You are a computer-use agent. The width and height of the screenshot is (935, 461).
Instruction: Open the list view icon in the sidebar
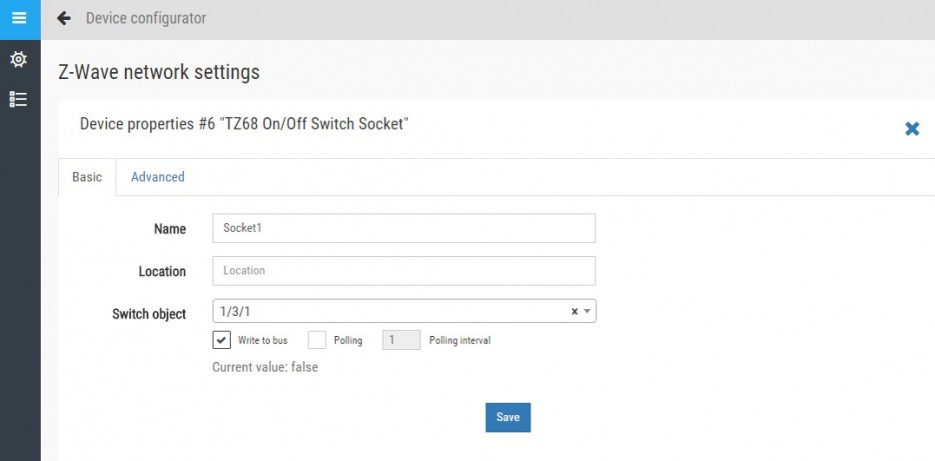[19, 100]
